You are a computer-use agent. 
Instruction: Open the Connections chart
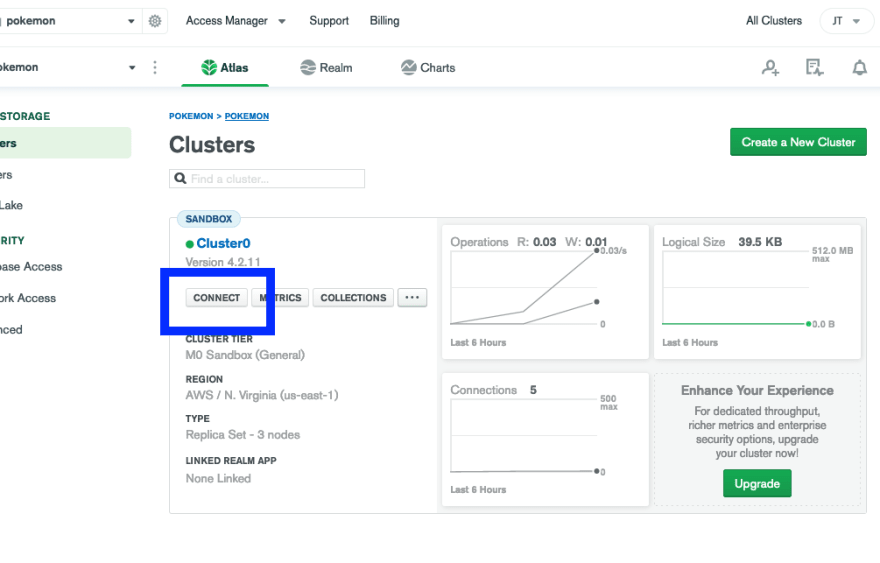coord(545,440)
